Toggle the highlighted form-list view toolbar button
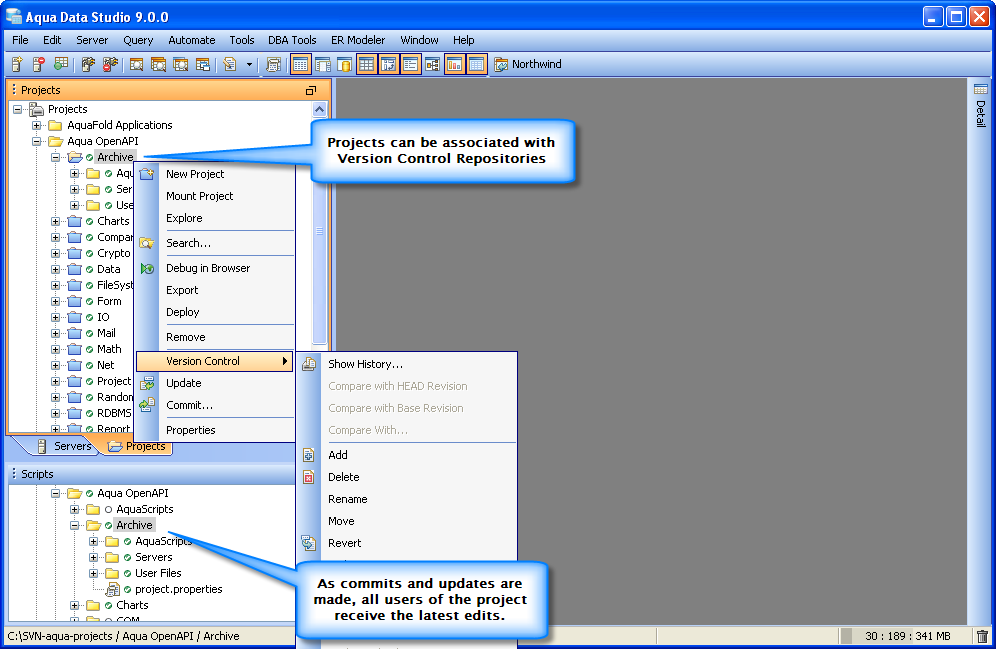The image size is (996, 649). [x=410, y=64]
